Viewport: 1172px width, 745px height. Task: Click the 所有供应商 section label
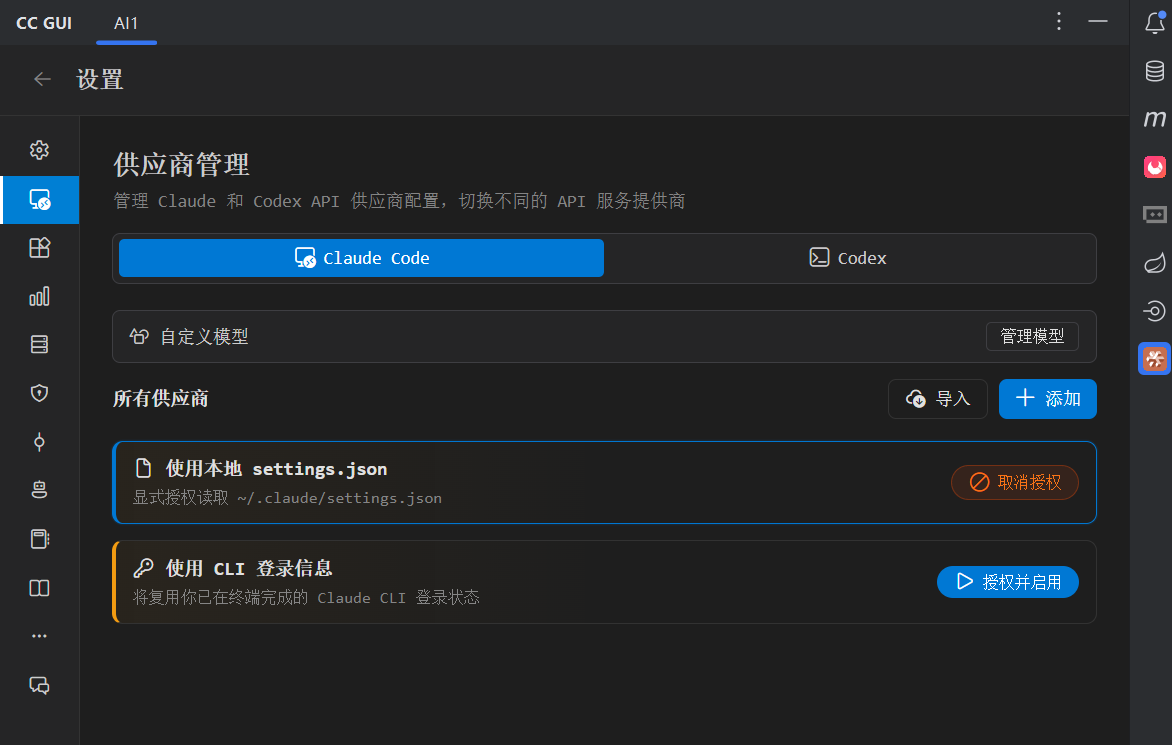(x=161, y=399)
